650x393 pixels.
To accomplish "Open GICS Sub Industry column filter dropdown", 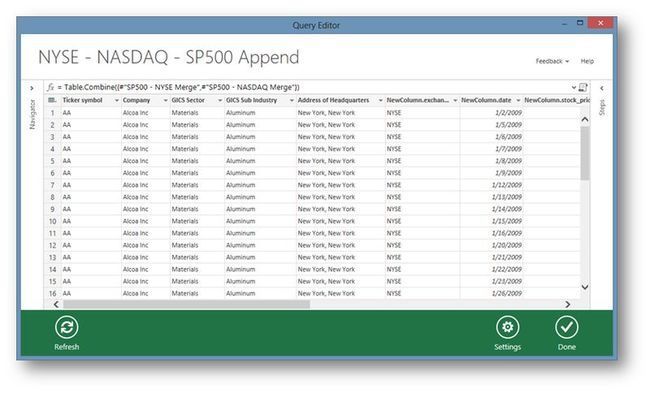I will 291,100.
